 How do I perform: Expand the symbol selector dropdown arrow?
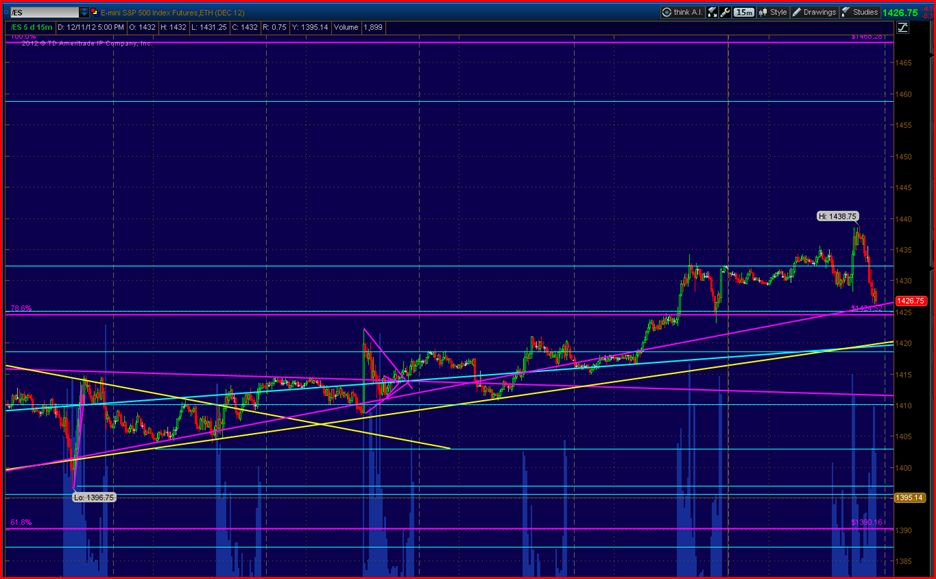(84, 13)
